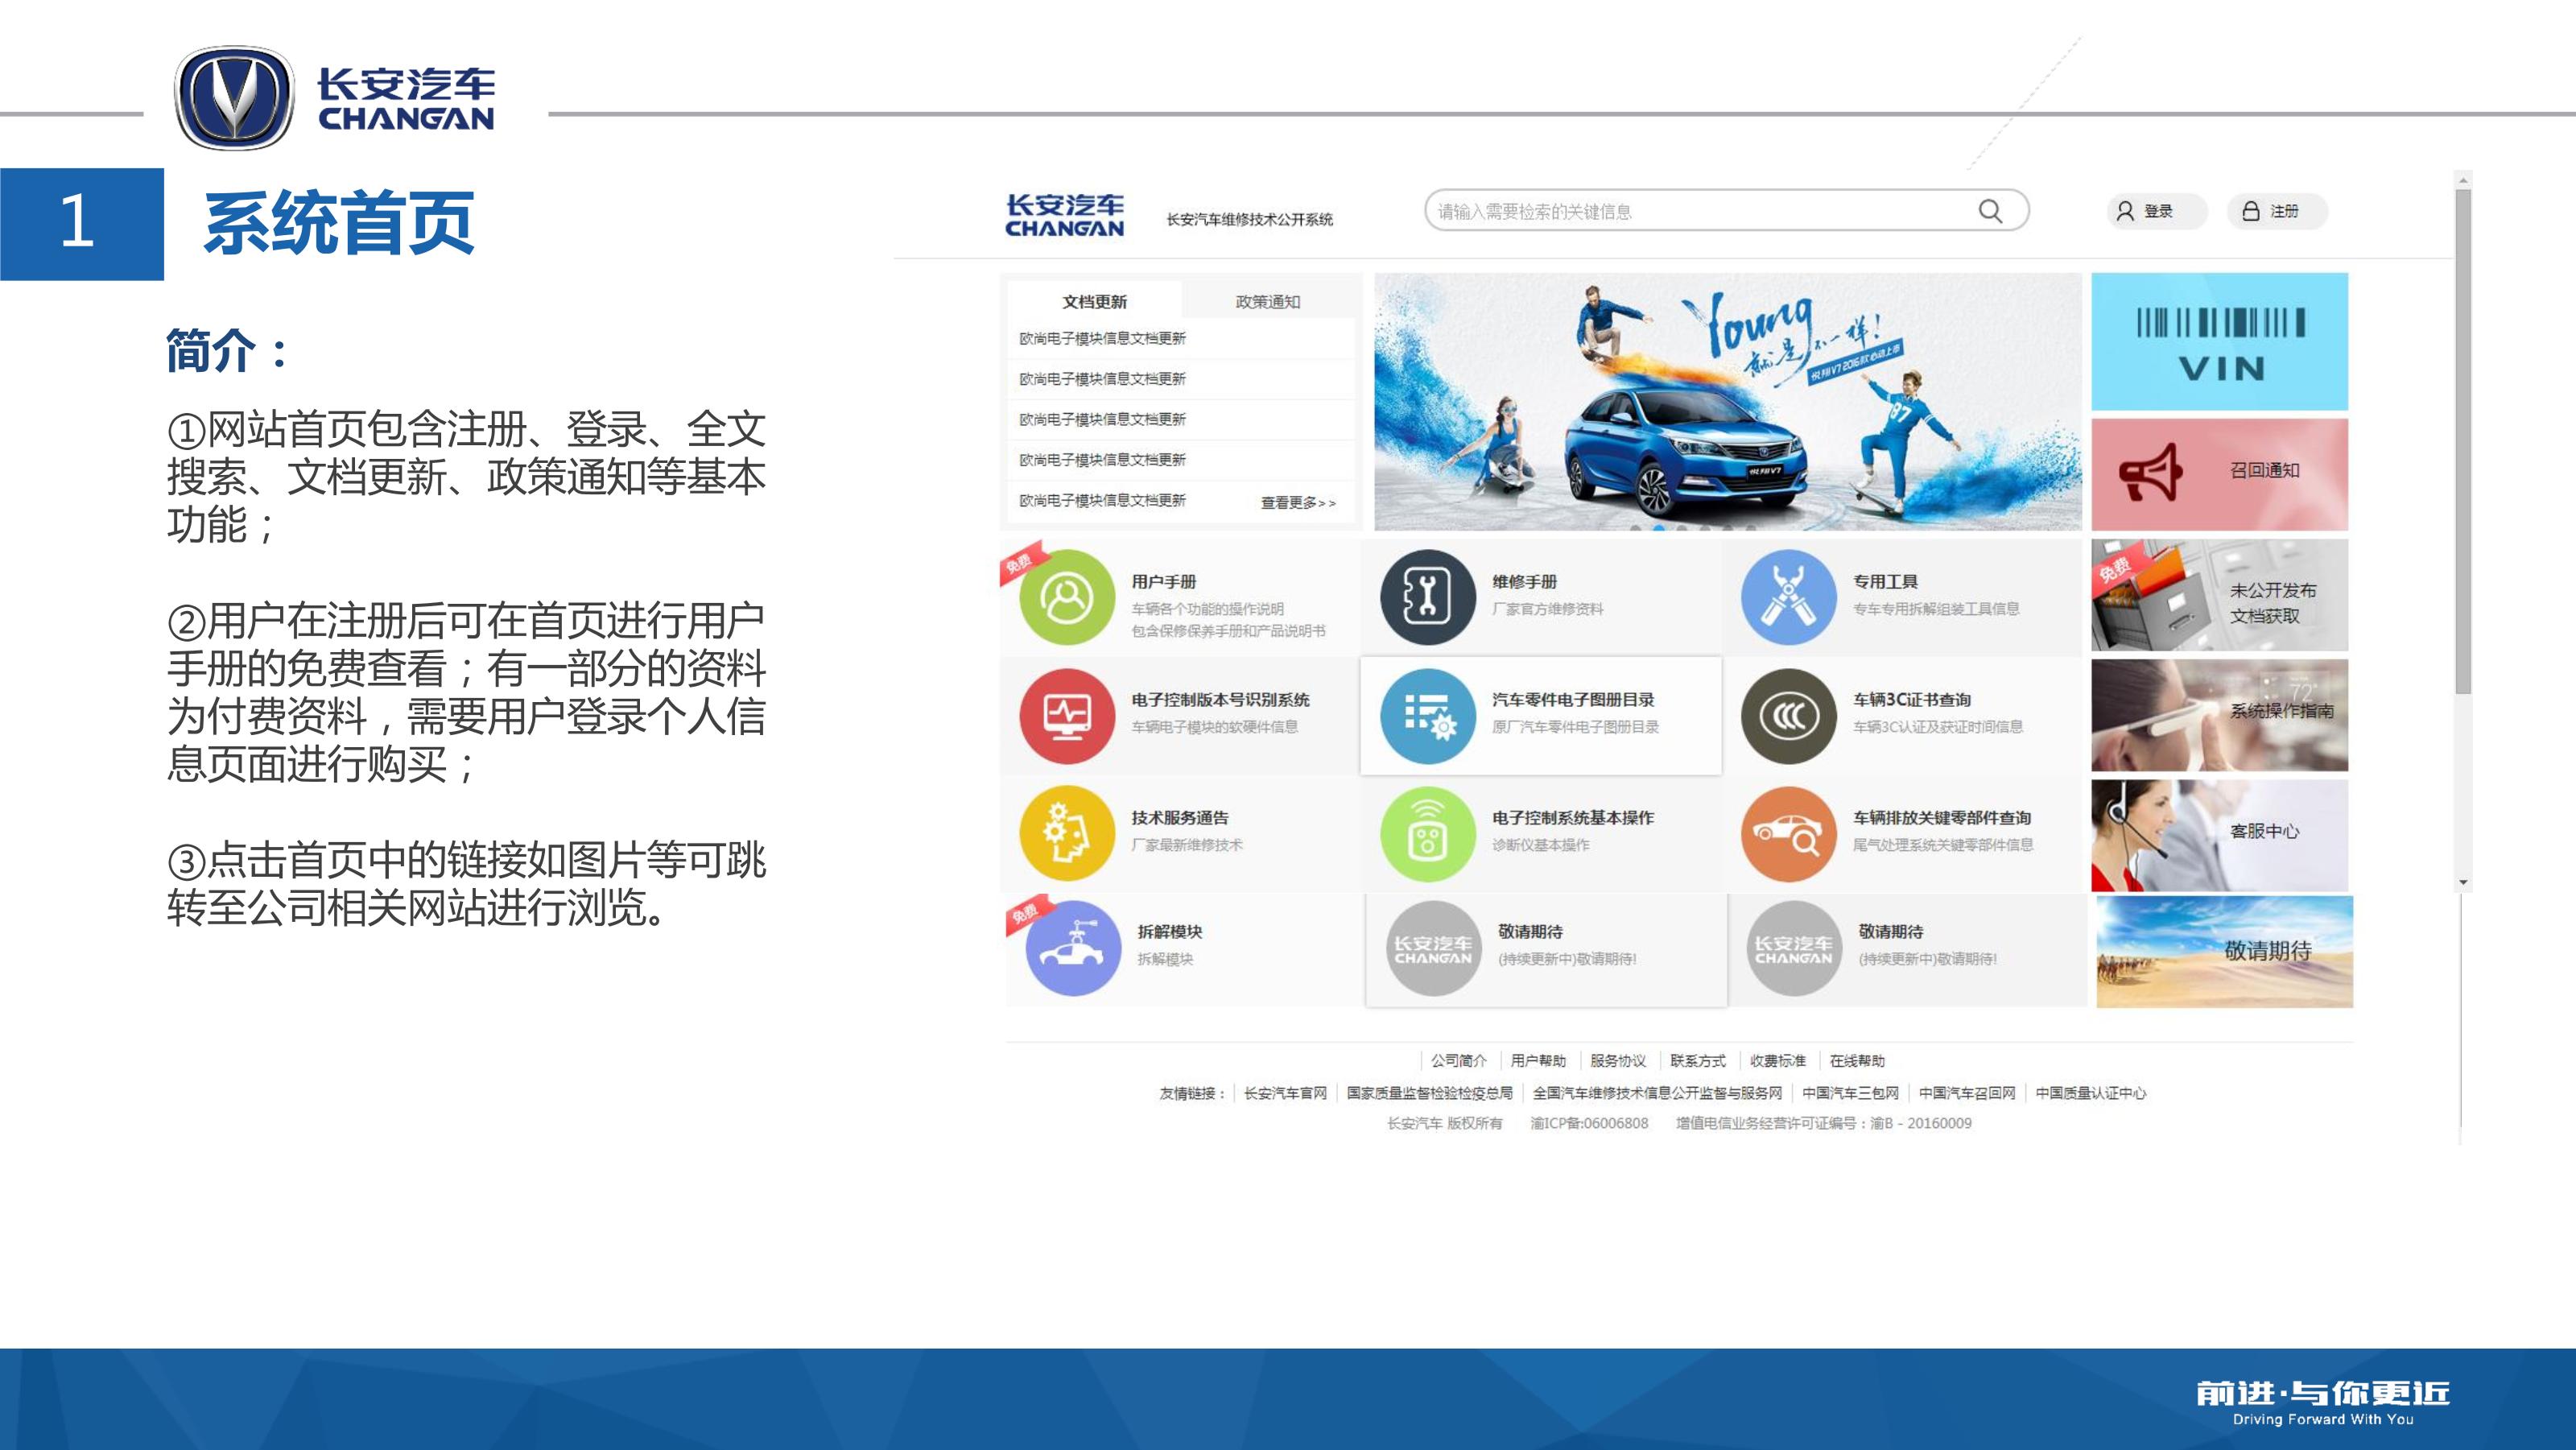Focus the keyword search input field

coord(1700,211)
